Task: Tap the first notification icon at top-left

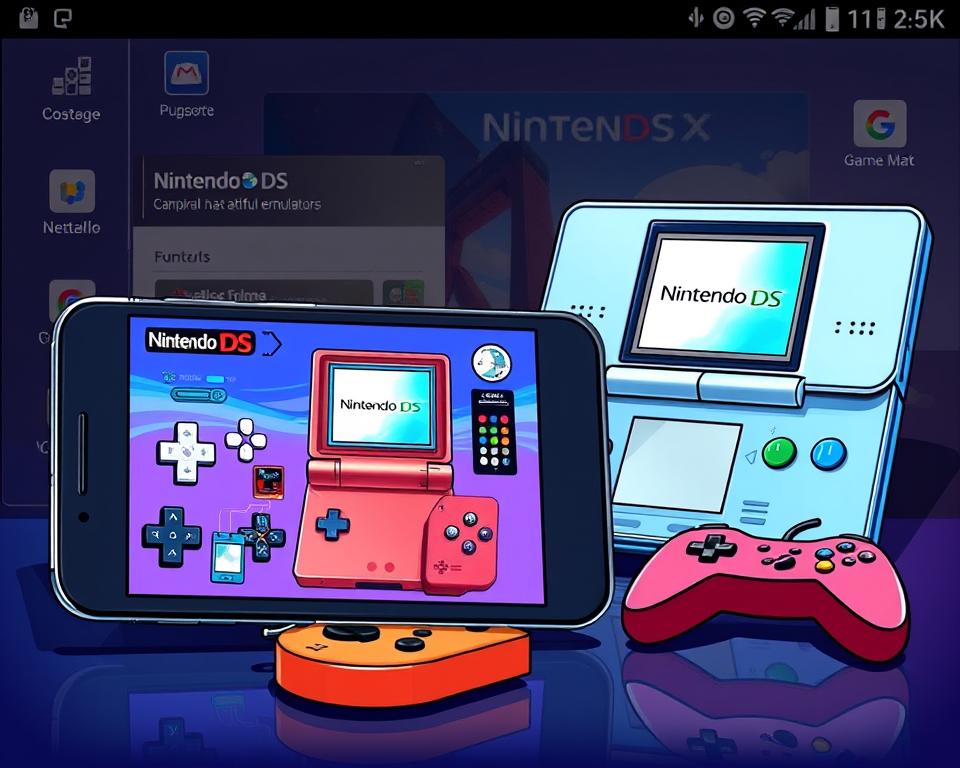Action: [28, 18]
